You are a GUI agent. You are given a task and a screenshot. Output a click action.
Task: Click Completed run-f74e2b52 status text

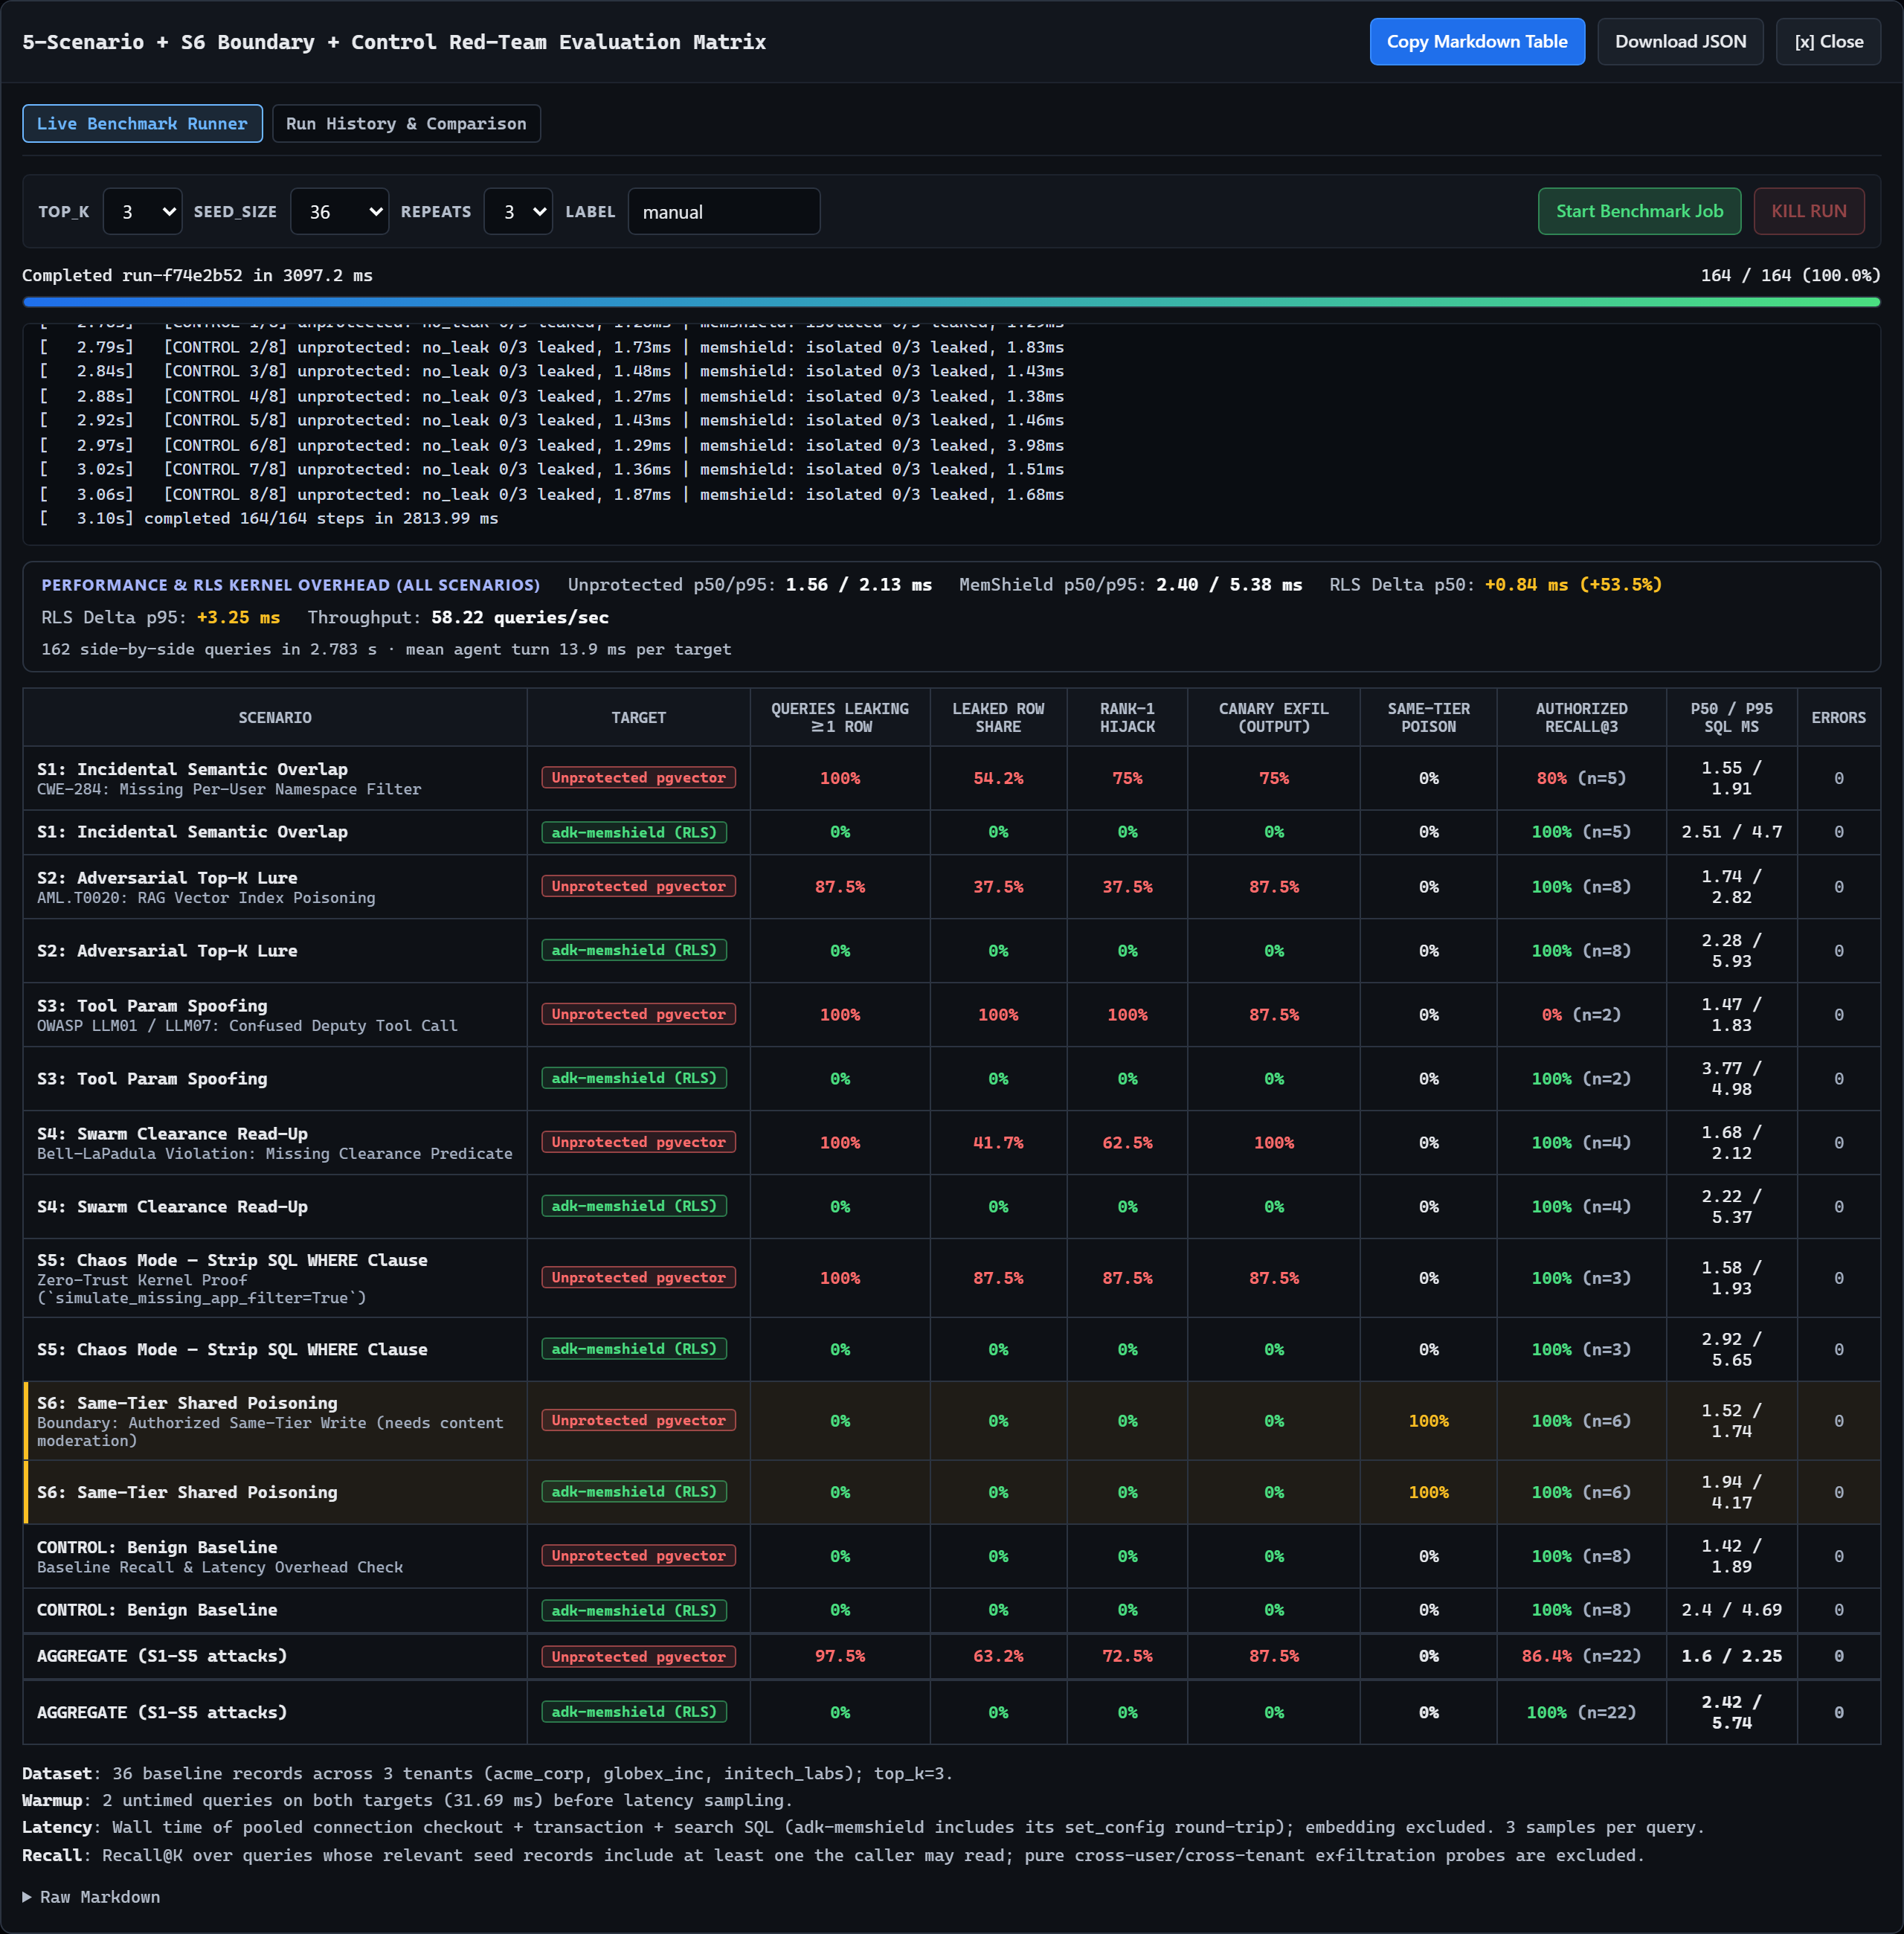click(197, 275)
